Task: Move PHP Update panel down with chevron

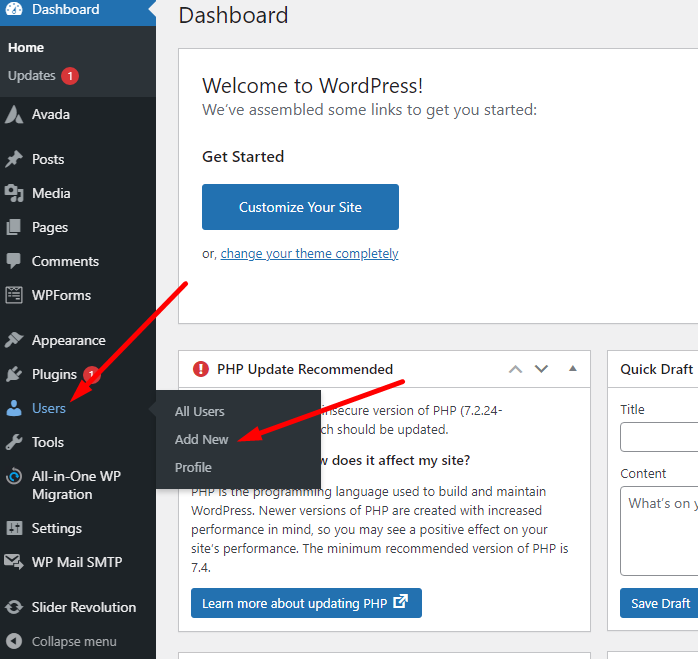Action: click(x=541, y=369)
